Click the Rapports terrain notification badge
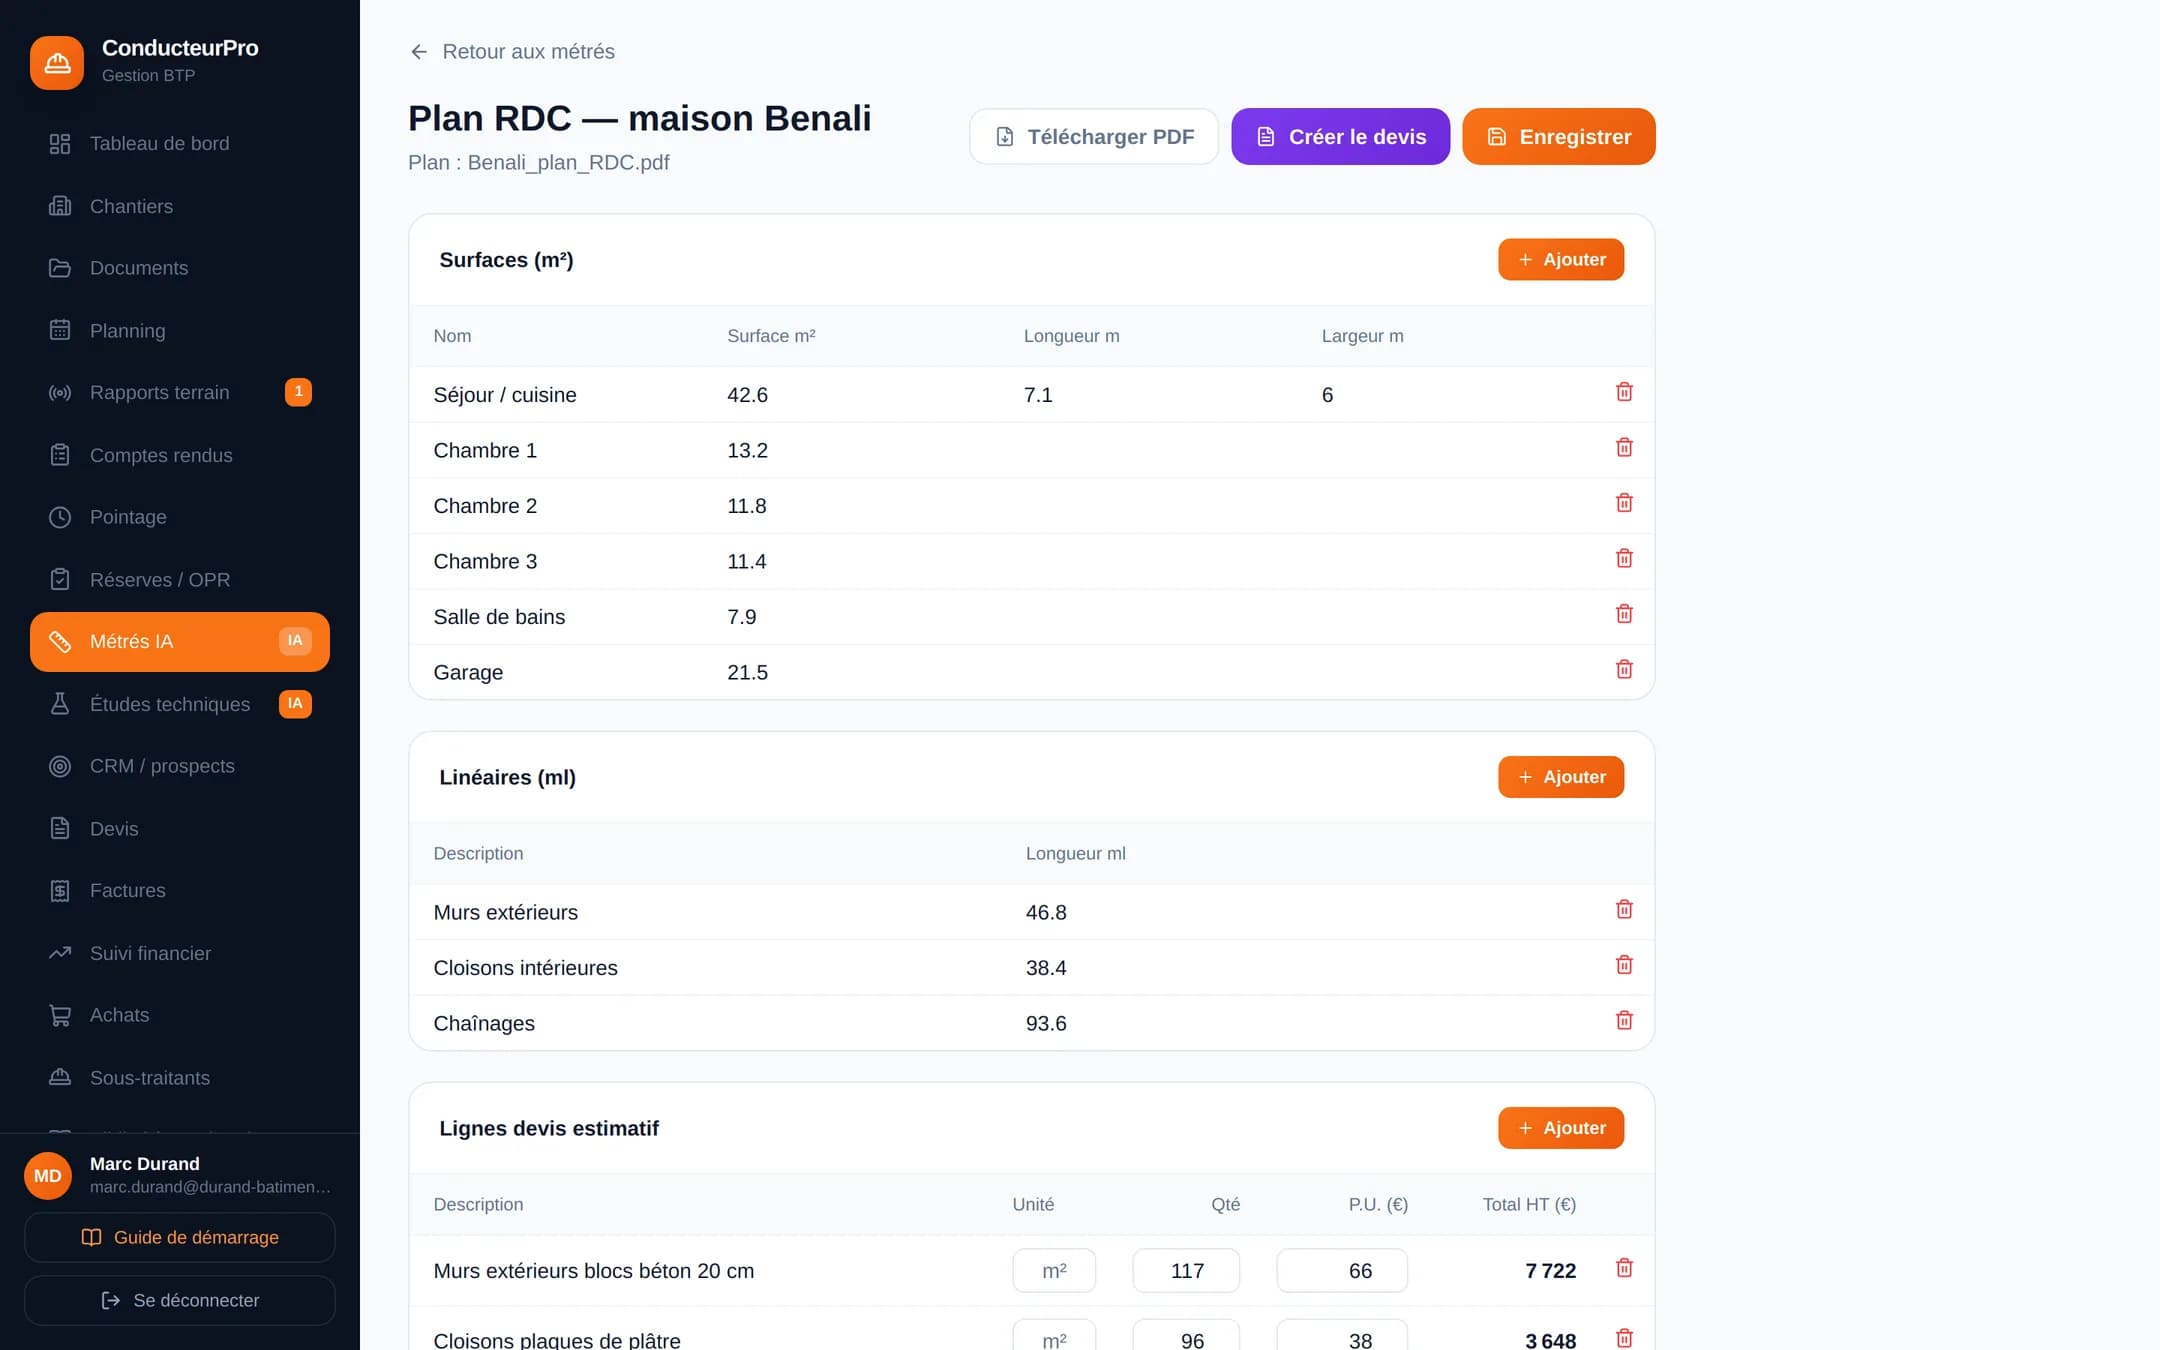This screenshot has height=1350, width=2160. point(298,392)
